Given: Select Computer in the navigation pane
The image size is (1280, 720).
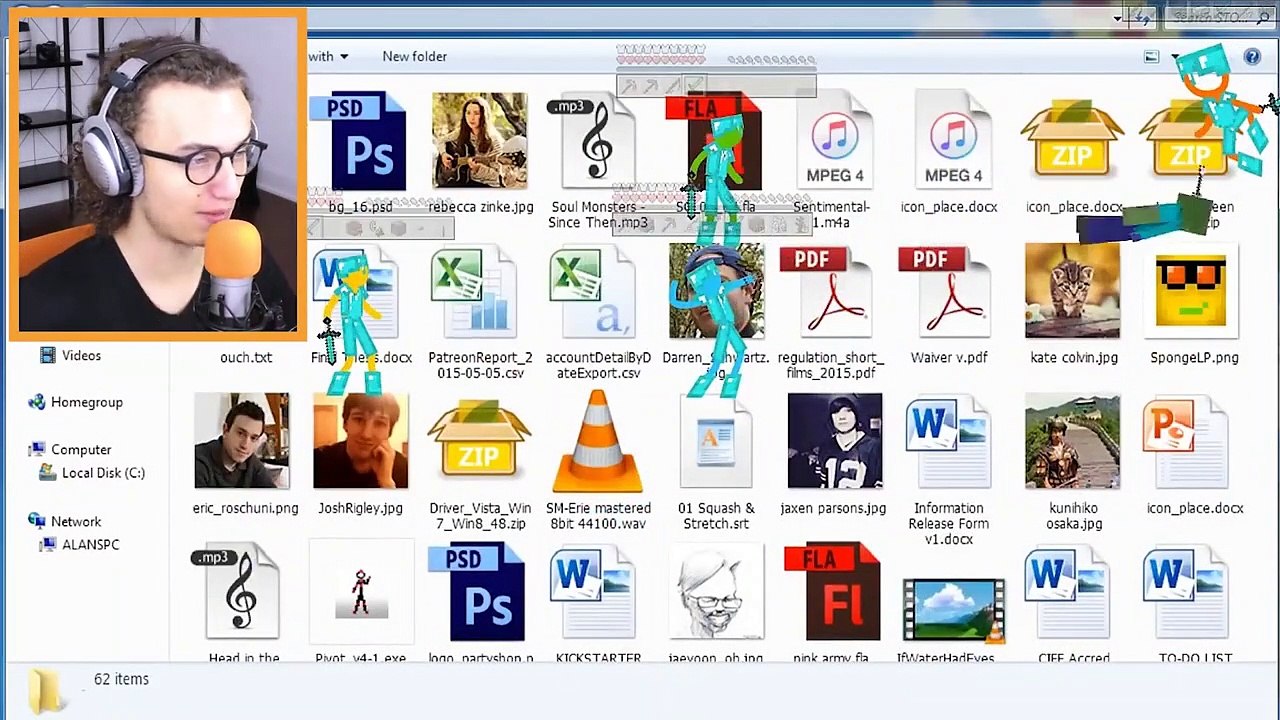Looking at the screenshot, I should tap(70, 450).
